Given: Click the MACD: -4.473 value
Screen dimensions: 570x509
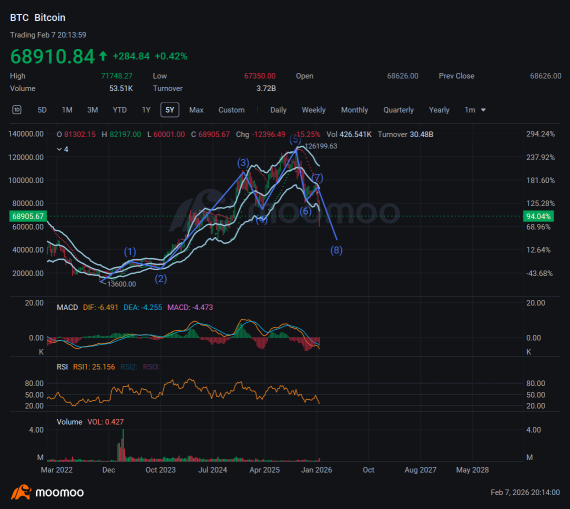Looking at the screenshot, I should point(190,308).
